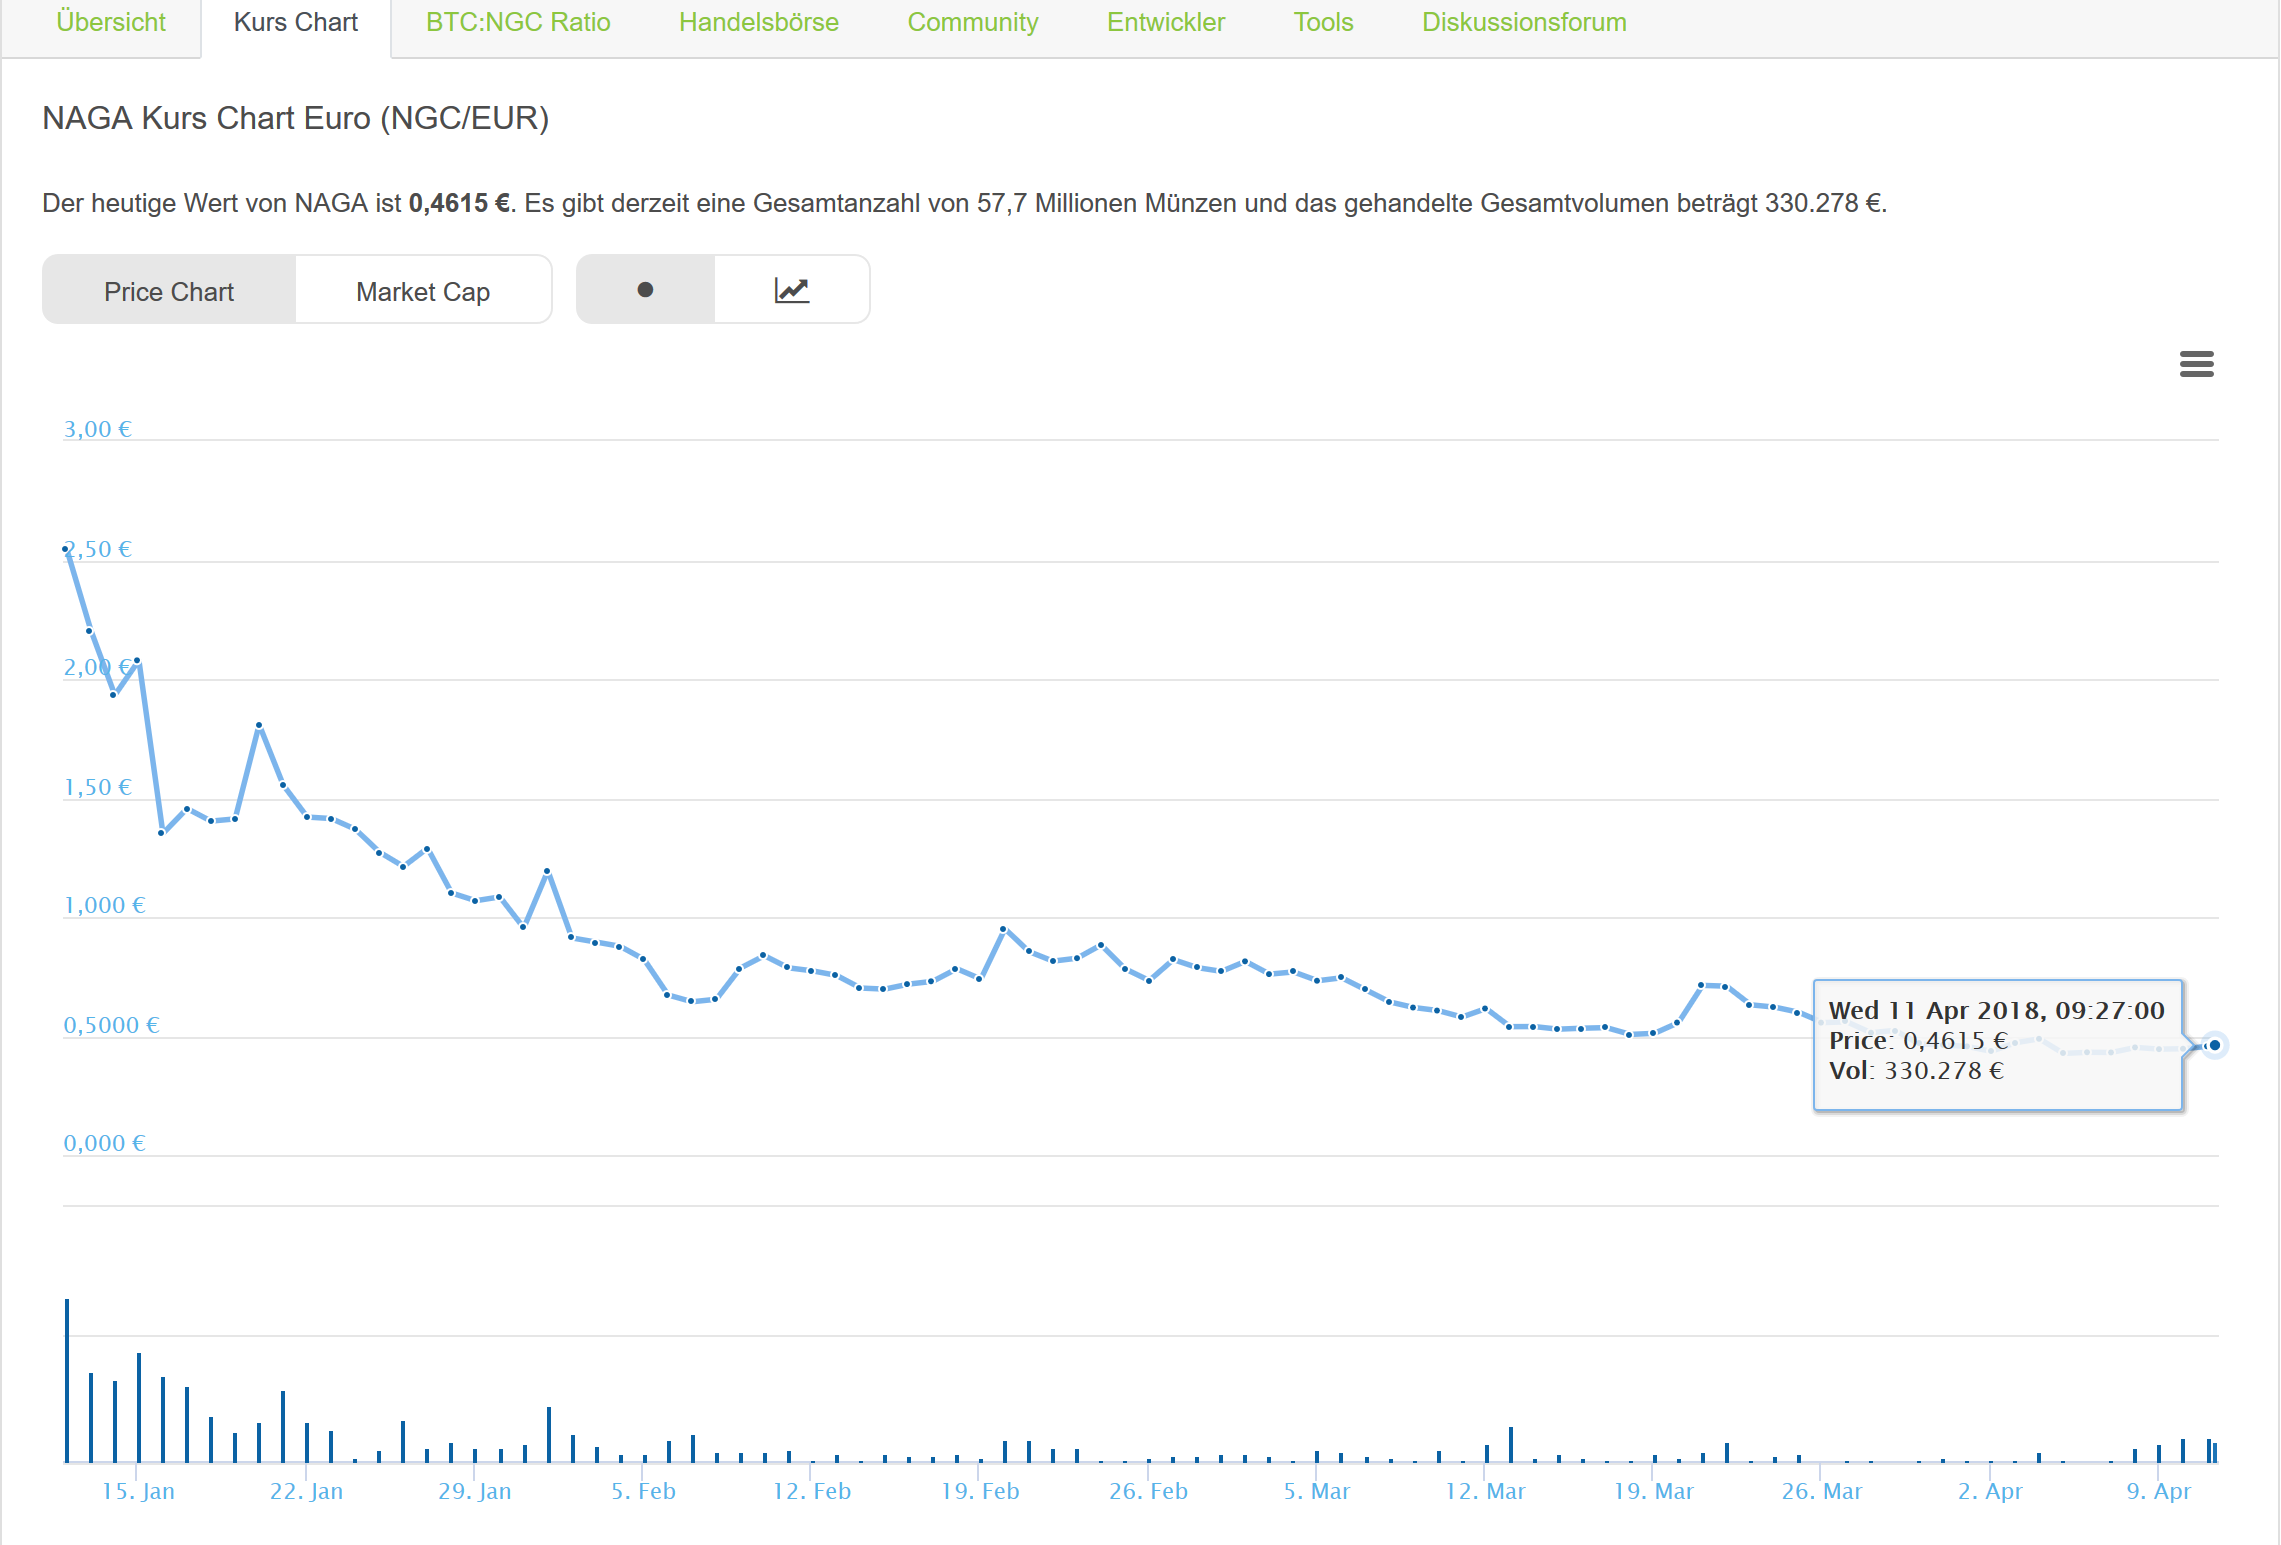Open the Diskussionsforum link

pos(1523,22)
